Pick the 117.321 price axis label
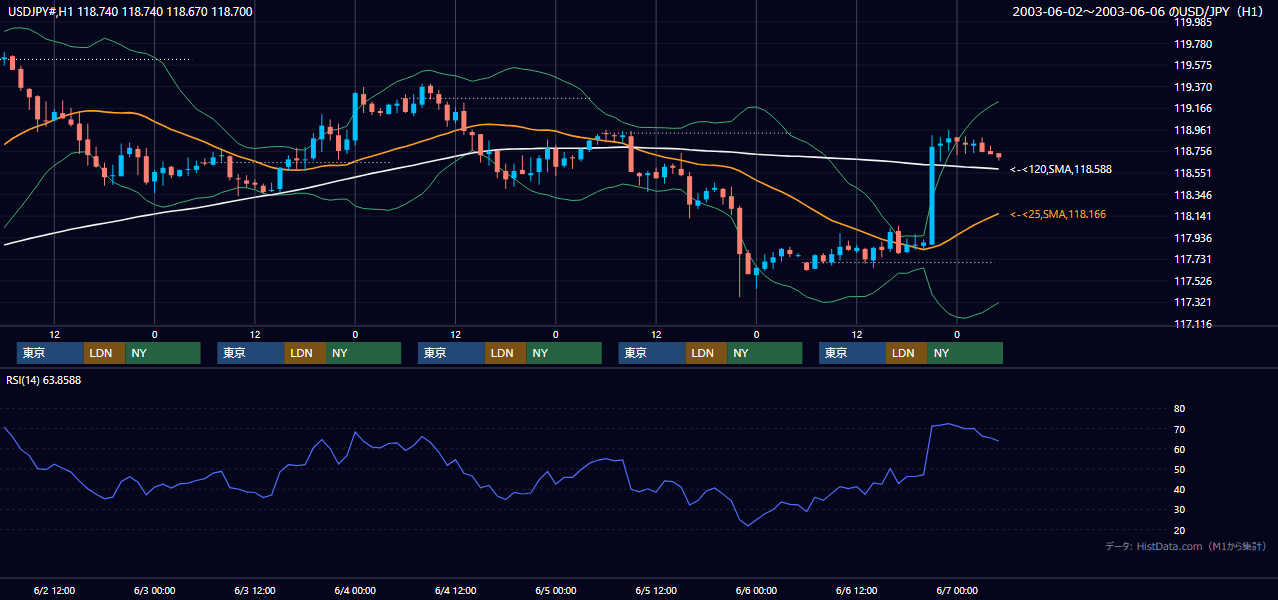 [1193, 302]
